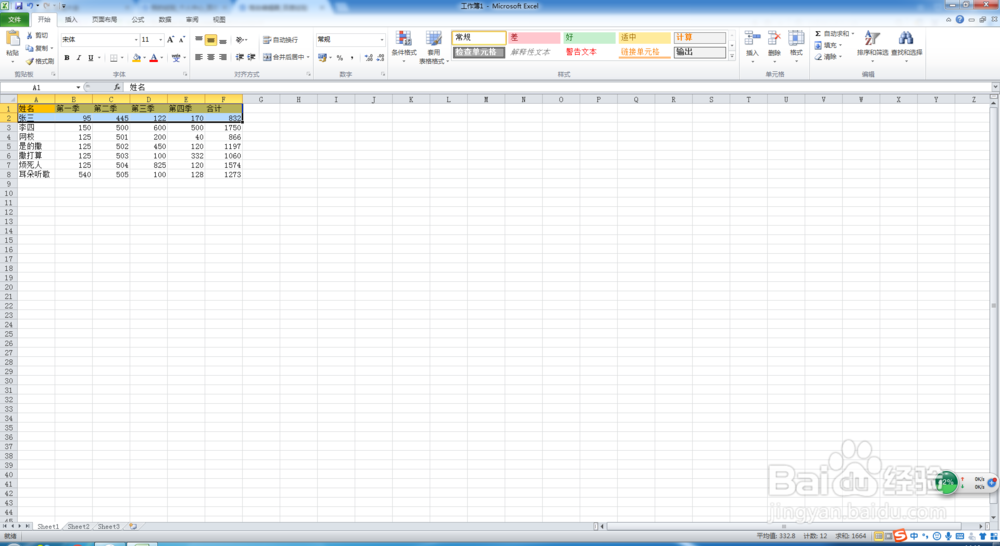Click the phonetic guide (文) icon
Image resolution: width=1000 pixels, height=546 pixels.
(x=176, y=58)
